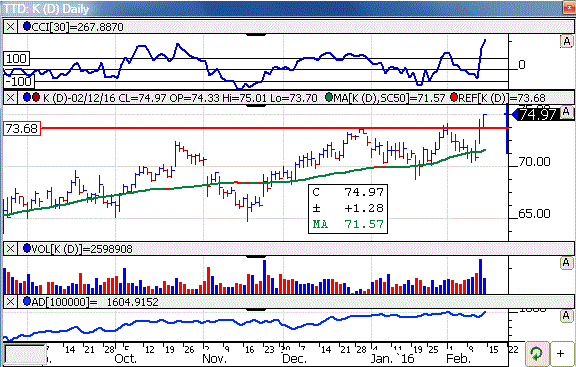Click the plus zoom button at bottom right
Image resolution: width=576 pixels, height=367 pixels.
560,354
